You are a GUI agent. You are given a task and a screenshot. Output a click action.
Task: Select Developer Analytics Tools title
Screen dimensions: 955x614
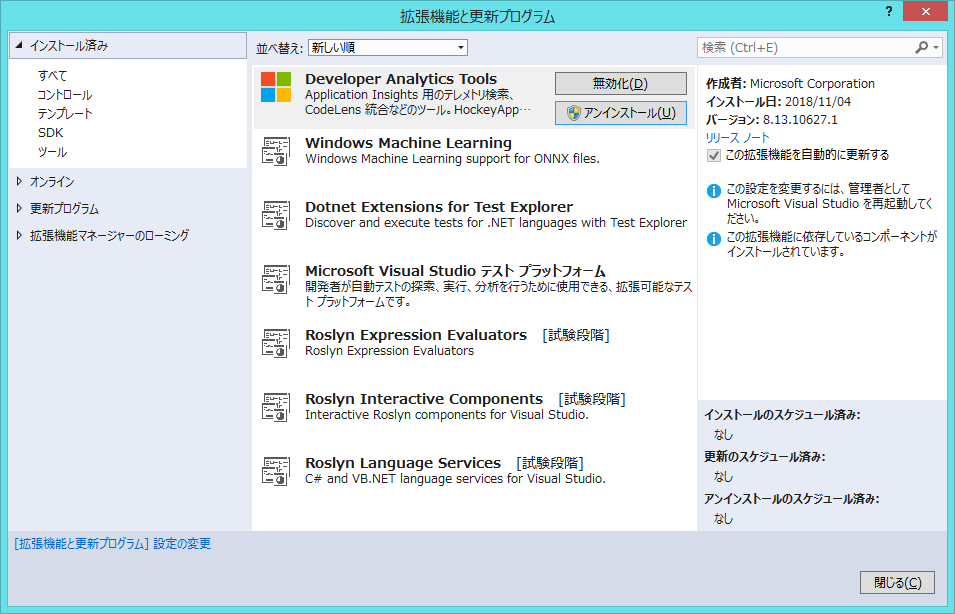[x=401, y=79]
